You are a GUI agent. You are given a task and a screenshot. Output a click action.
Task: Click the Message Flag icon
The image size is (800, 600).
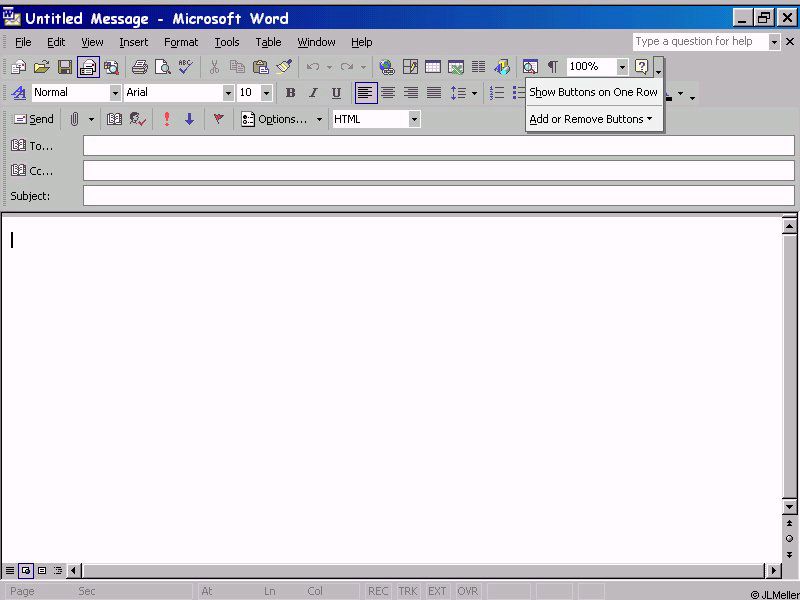point(218,119)
